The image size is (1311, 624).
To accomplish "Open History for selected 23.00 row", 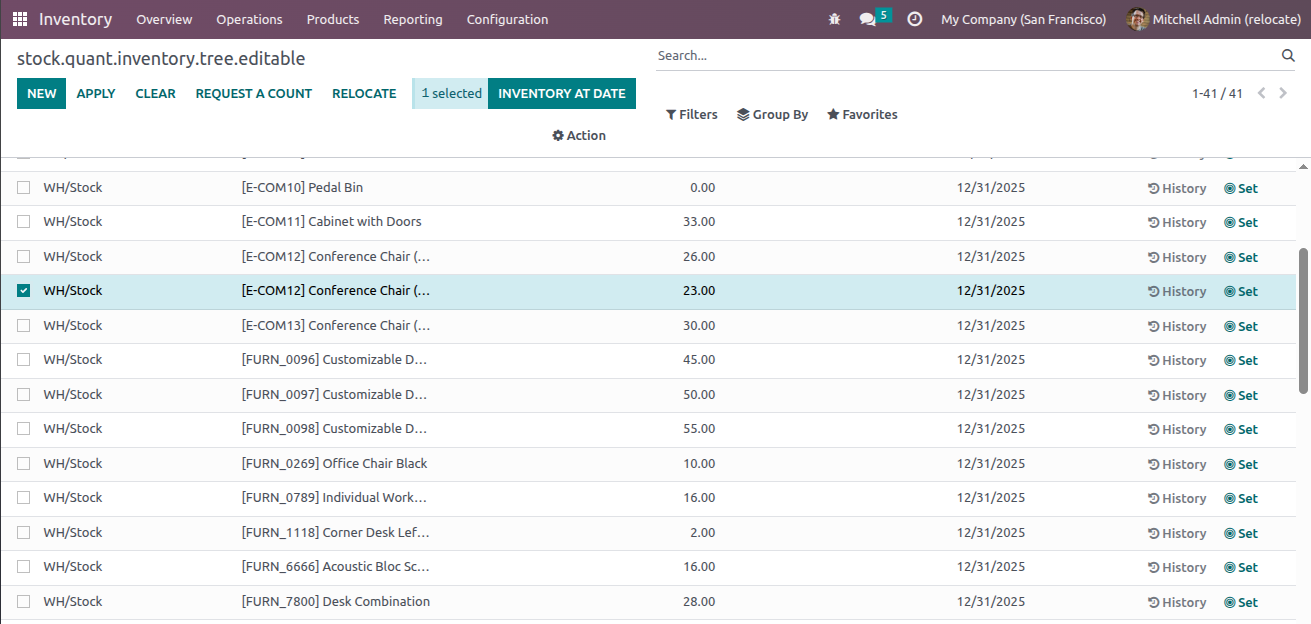I will 1177,291.
